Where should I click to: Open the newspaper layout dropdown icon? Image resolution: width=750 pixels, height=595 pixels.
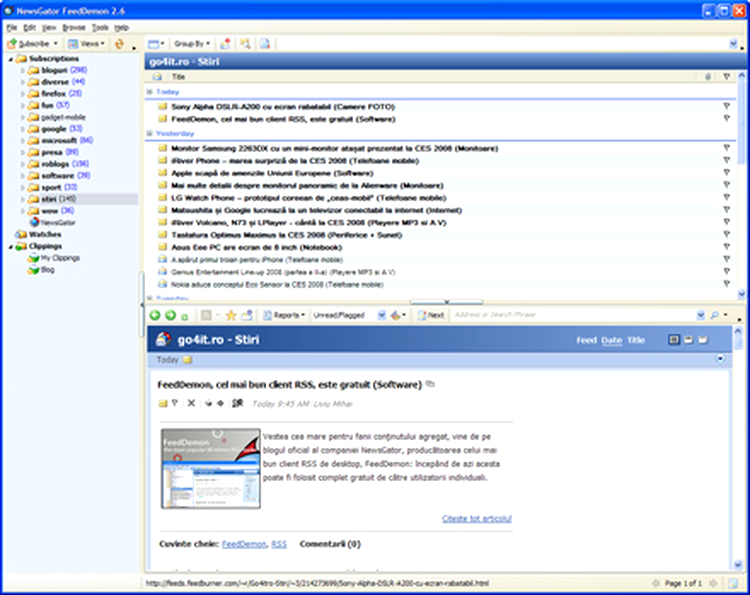[156, 44]
